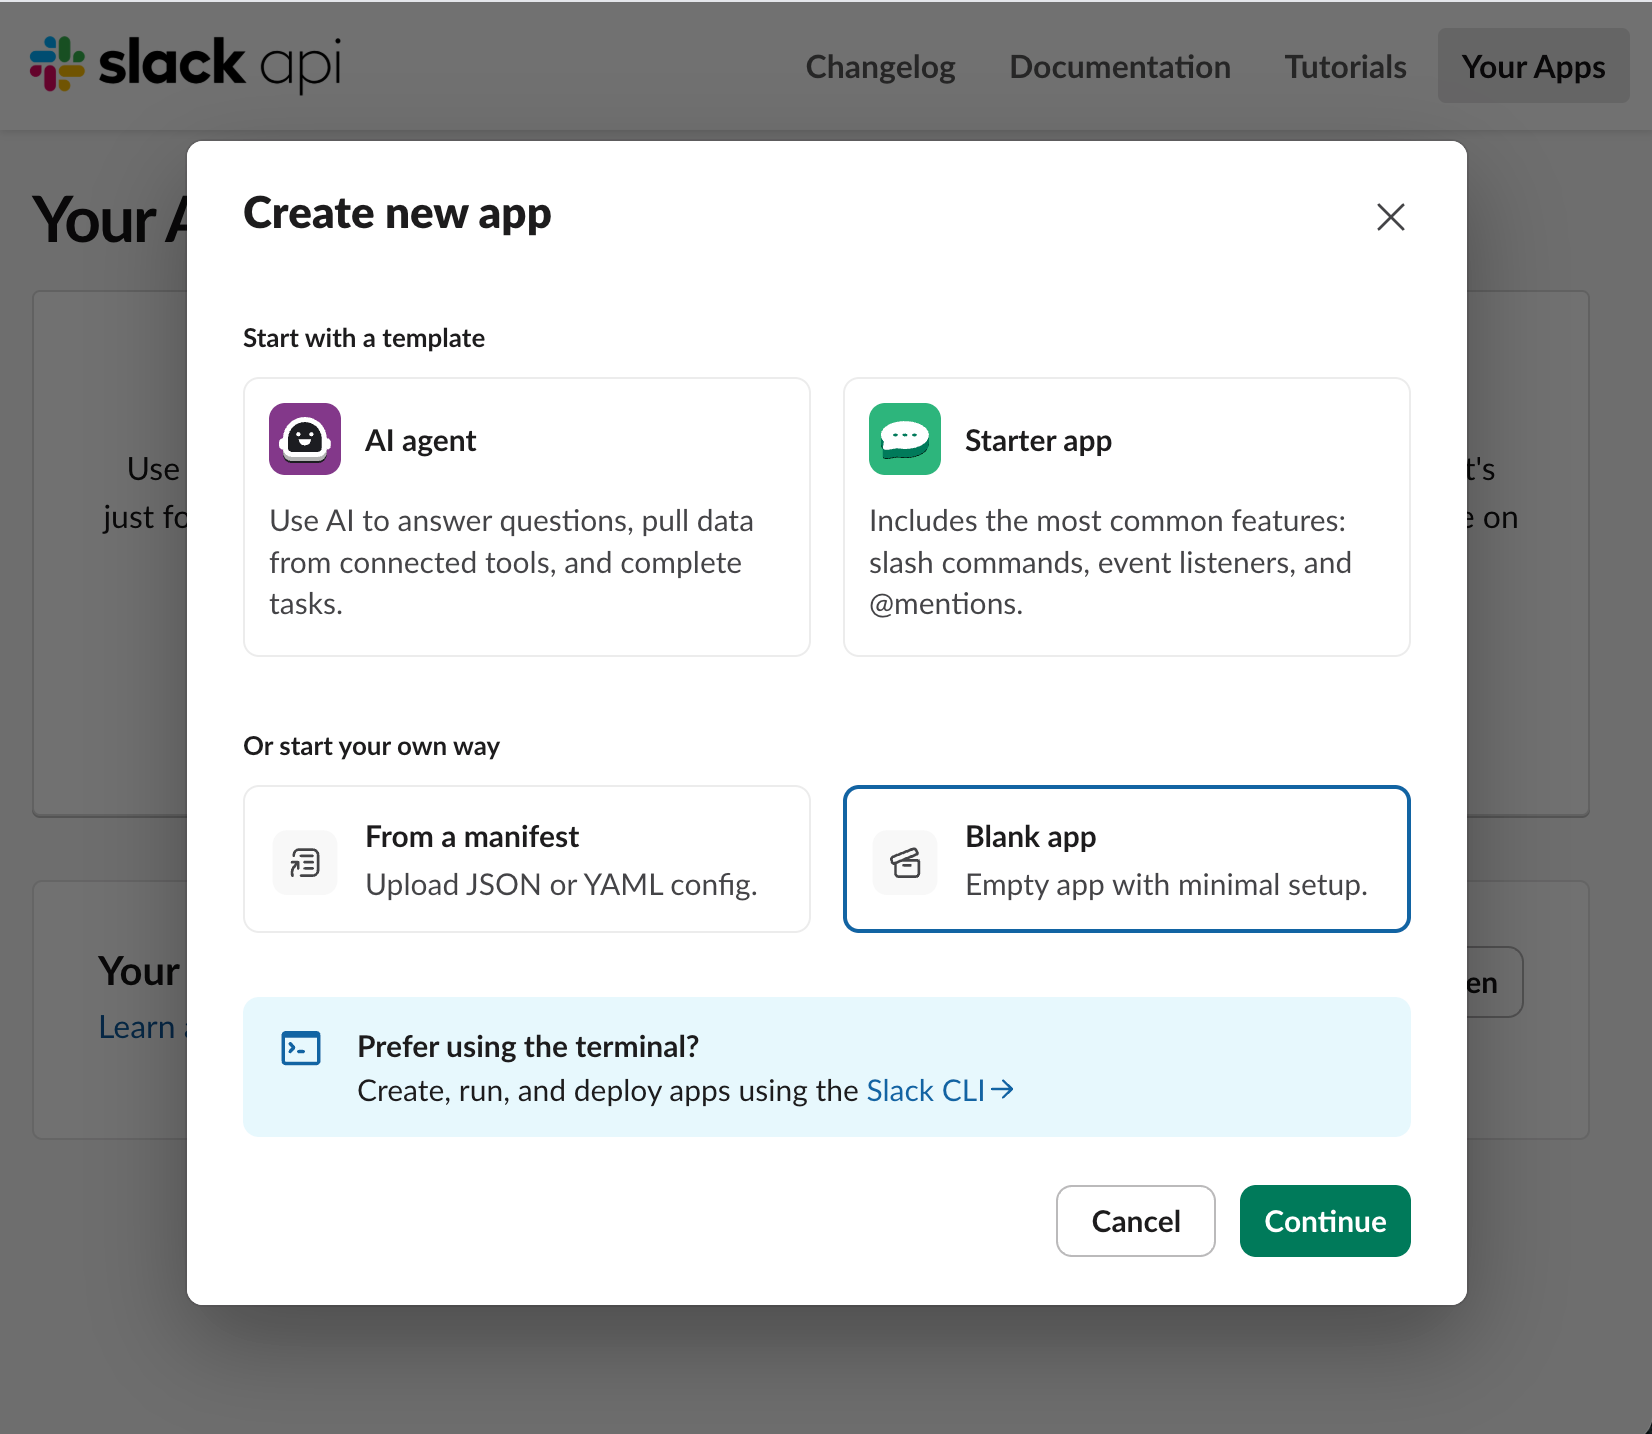This screenshot has width=1652, height=1434.
Task: Click the 'Start with a template' label
Action: click(364, 338)
